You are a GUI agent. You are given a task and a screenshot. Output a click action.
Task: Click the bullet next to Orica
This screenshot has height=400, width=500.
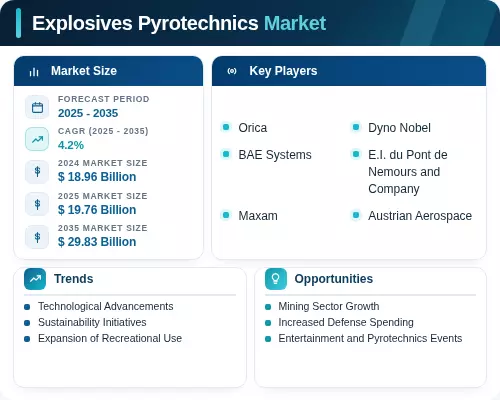click(x=226, y=127)
